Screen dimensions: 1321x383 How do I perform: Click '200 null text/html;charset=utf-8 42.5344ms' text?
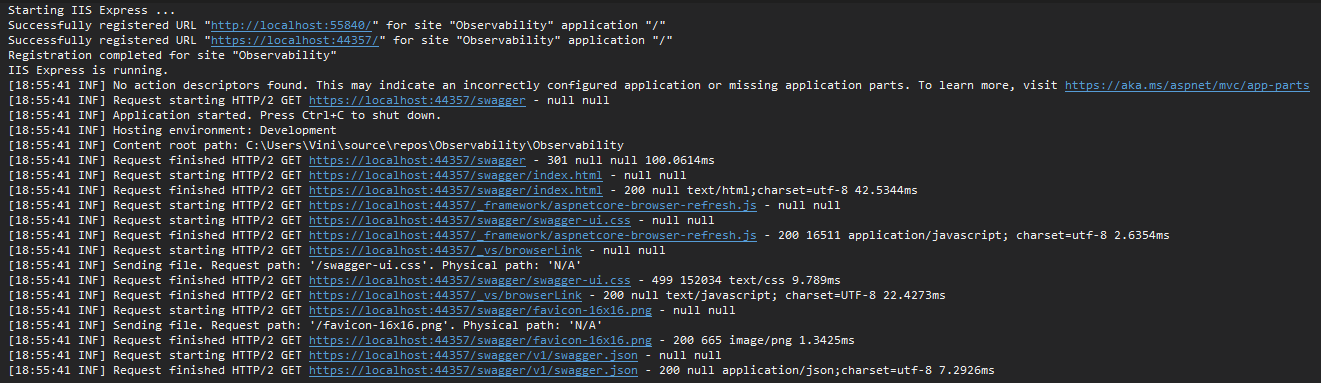pyautogui.click(x=770, y=190)
